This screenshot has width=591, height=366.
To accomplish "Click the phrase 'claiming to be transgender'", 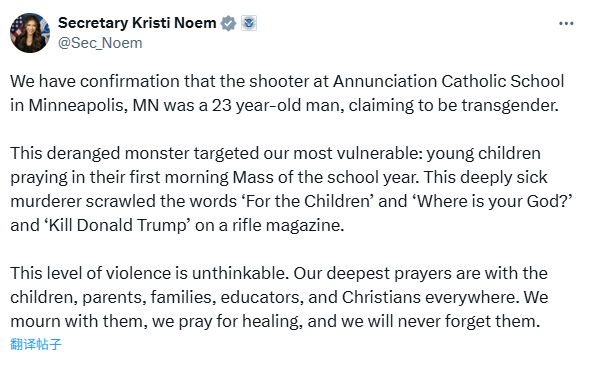I will [452, 106].
